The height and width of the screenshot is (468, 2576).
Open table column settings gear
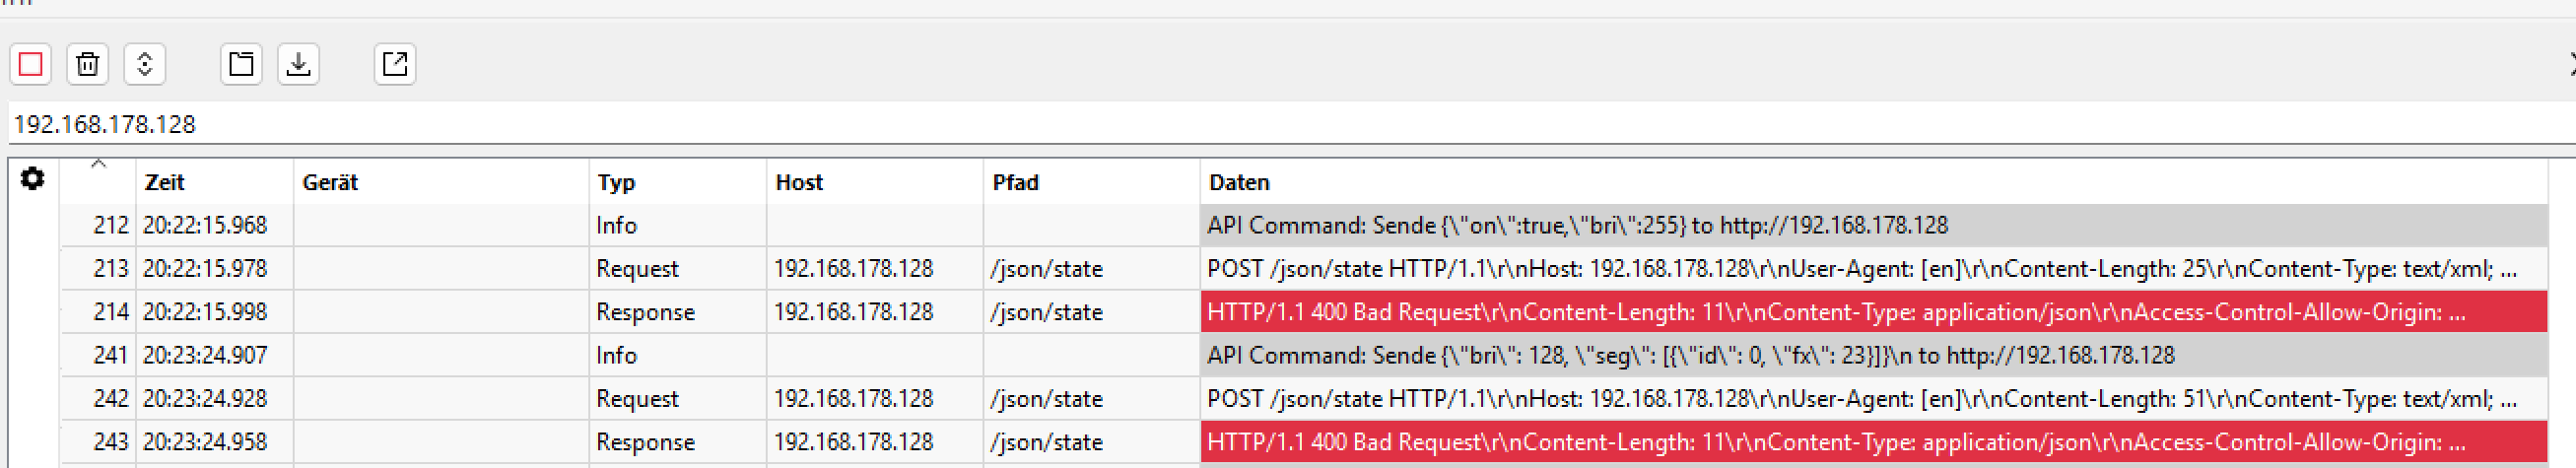point(33,179)
